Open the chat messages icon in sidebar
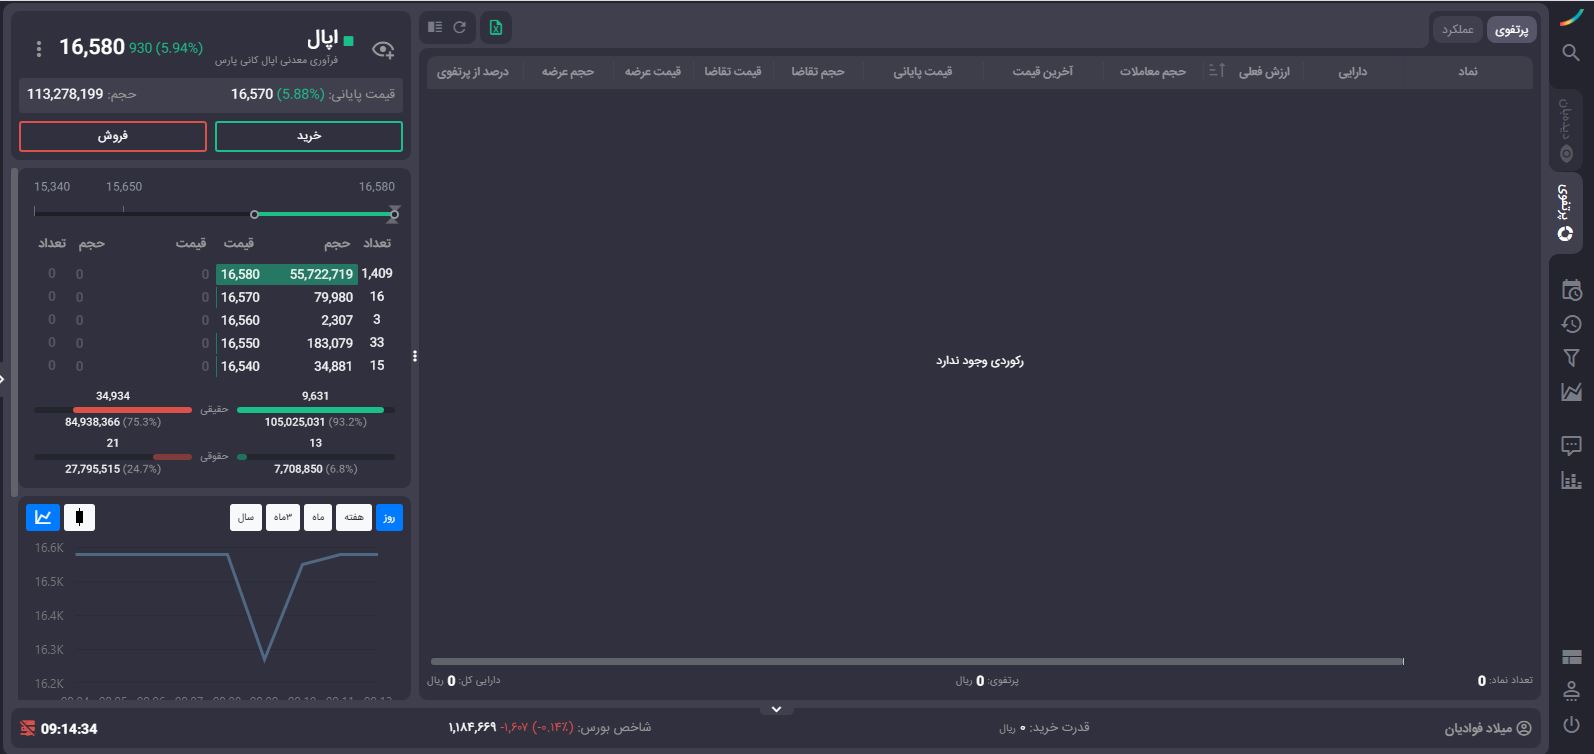 [1571, 446]
